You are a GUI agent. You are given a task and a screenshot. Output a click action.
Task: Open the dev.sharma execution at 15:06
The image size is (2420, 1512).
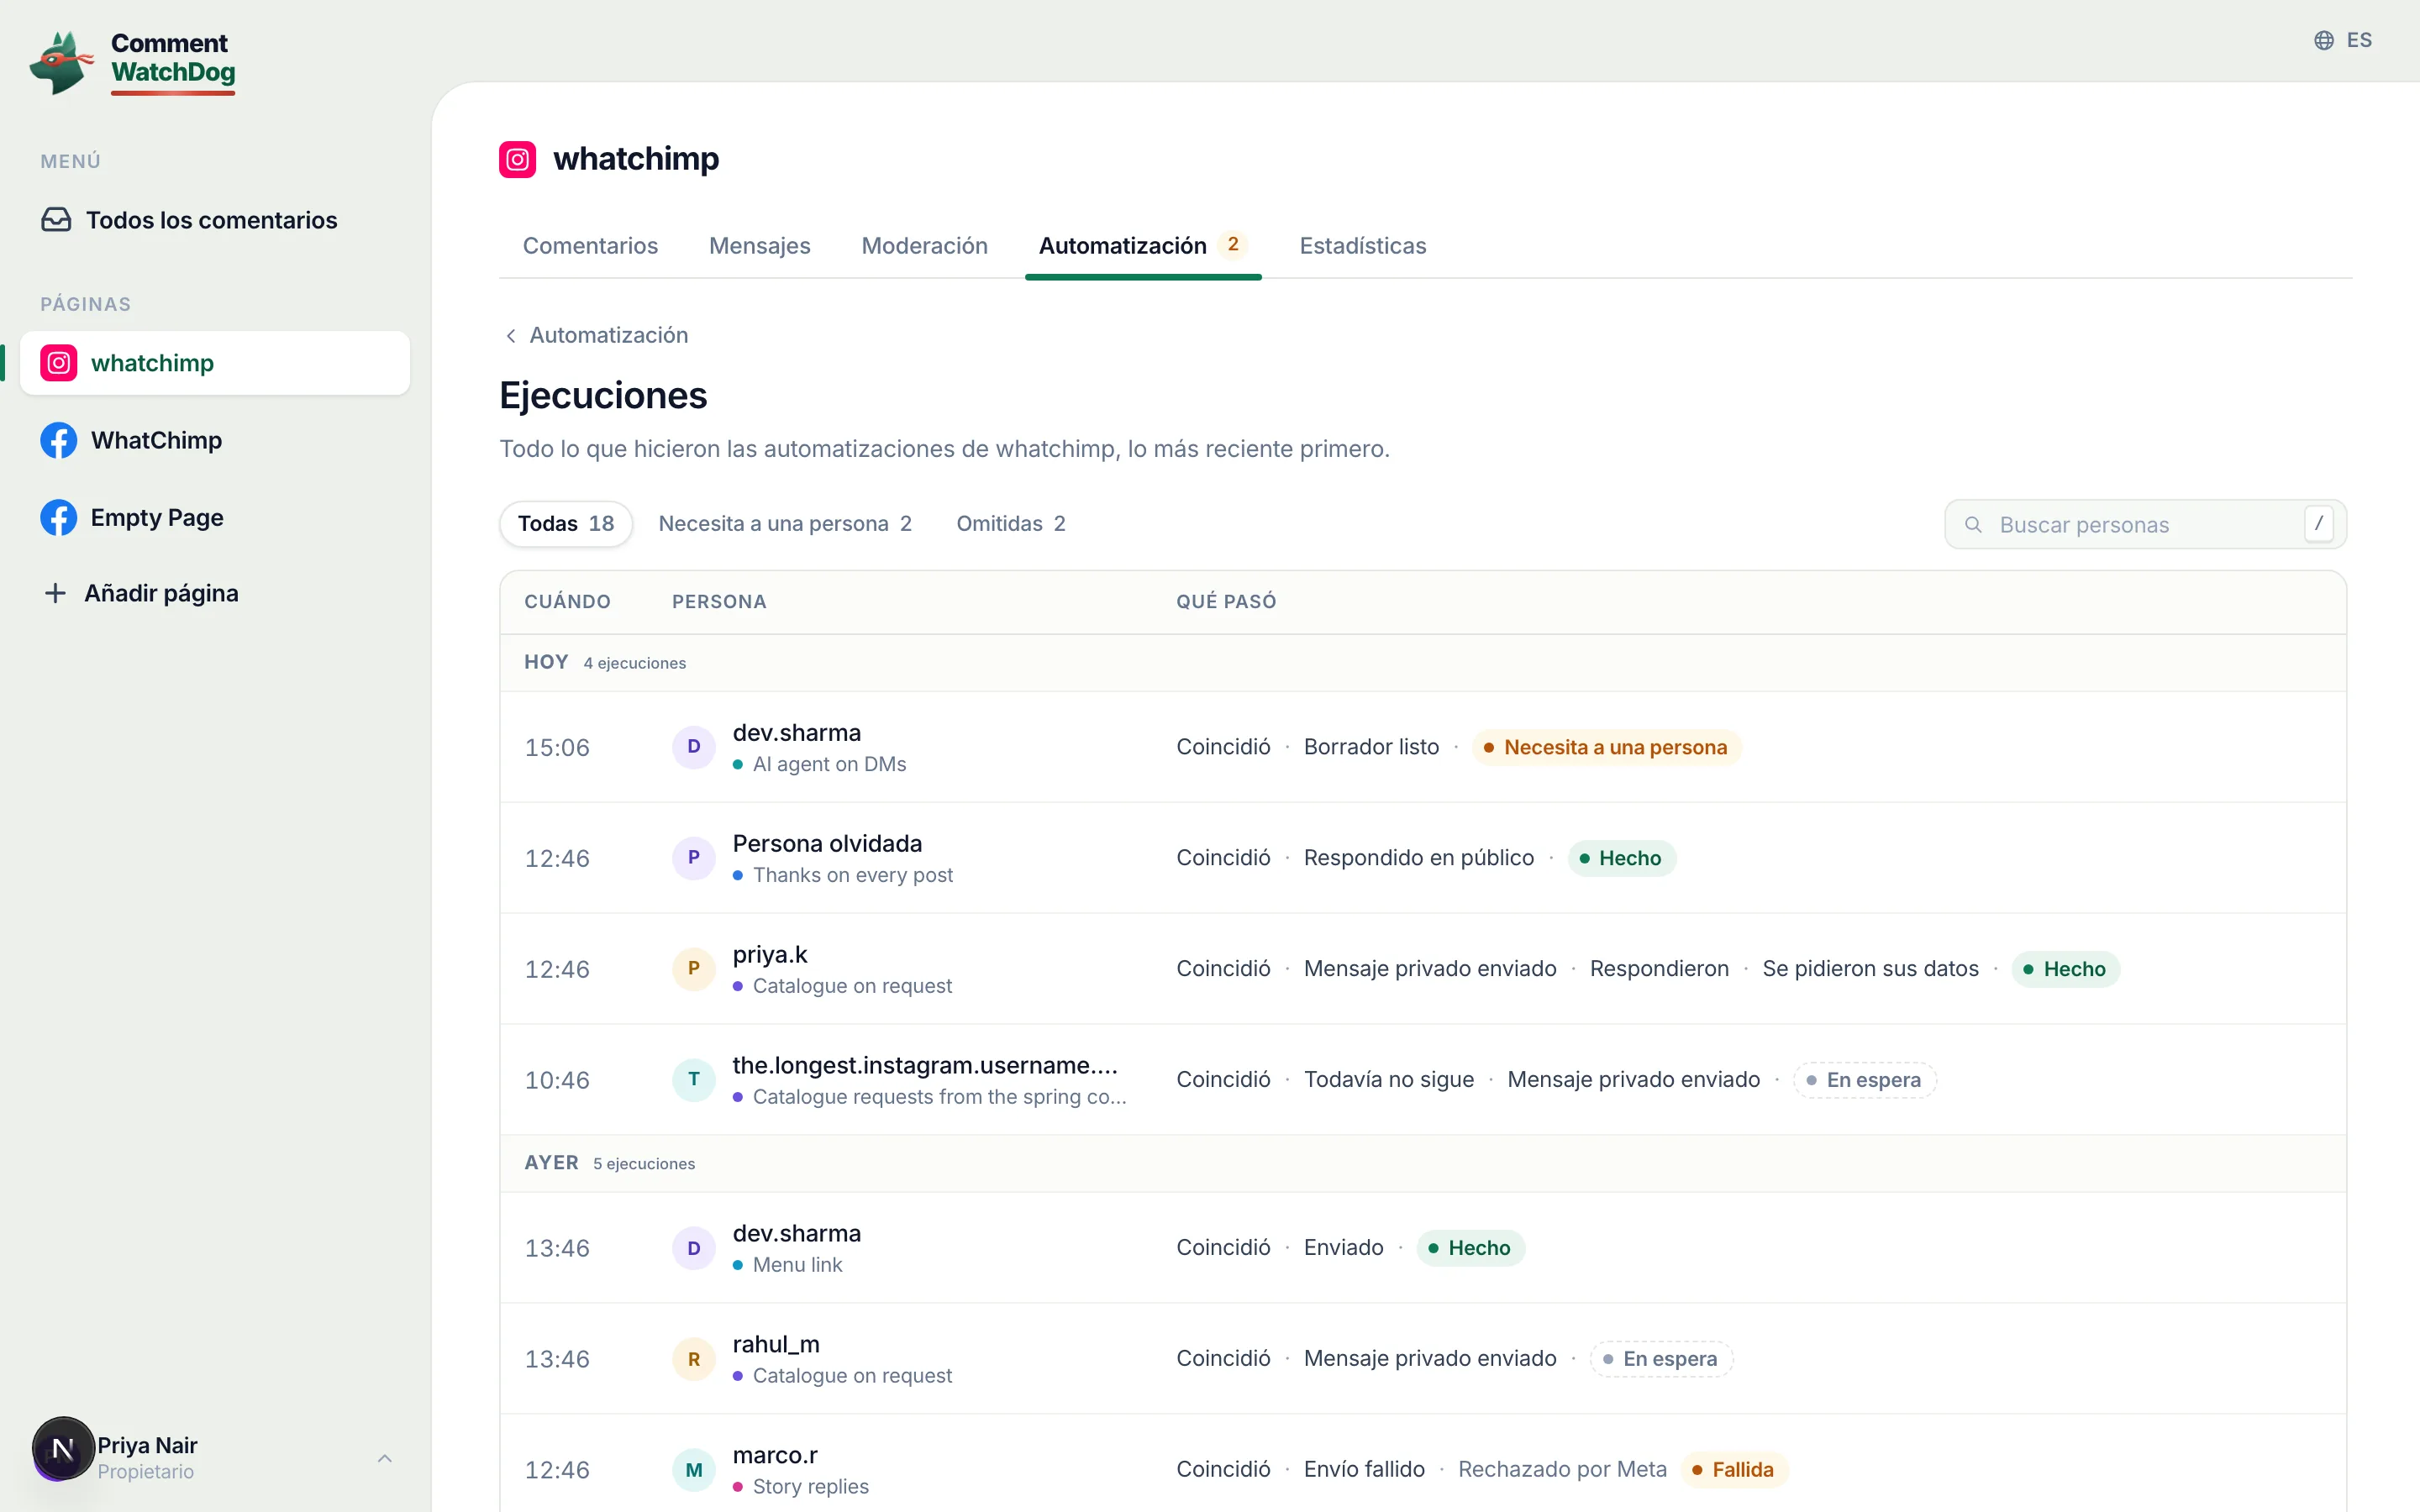[1423, 747]
